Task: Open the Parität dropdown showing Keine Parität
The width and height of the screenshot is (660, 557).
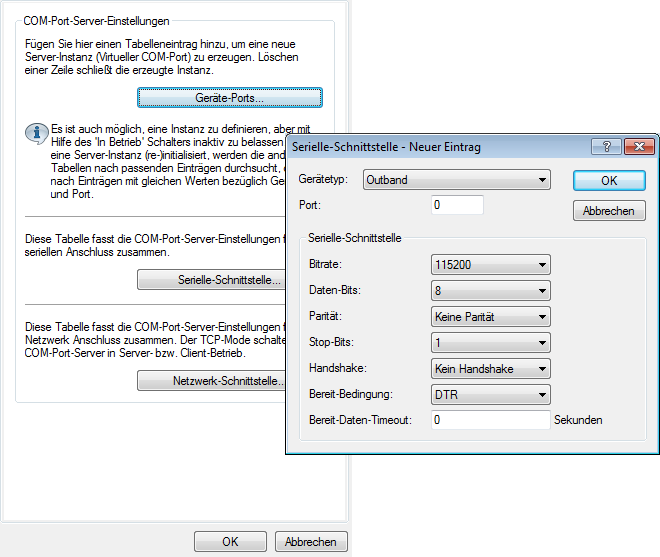Action: [490, 317]
